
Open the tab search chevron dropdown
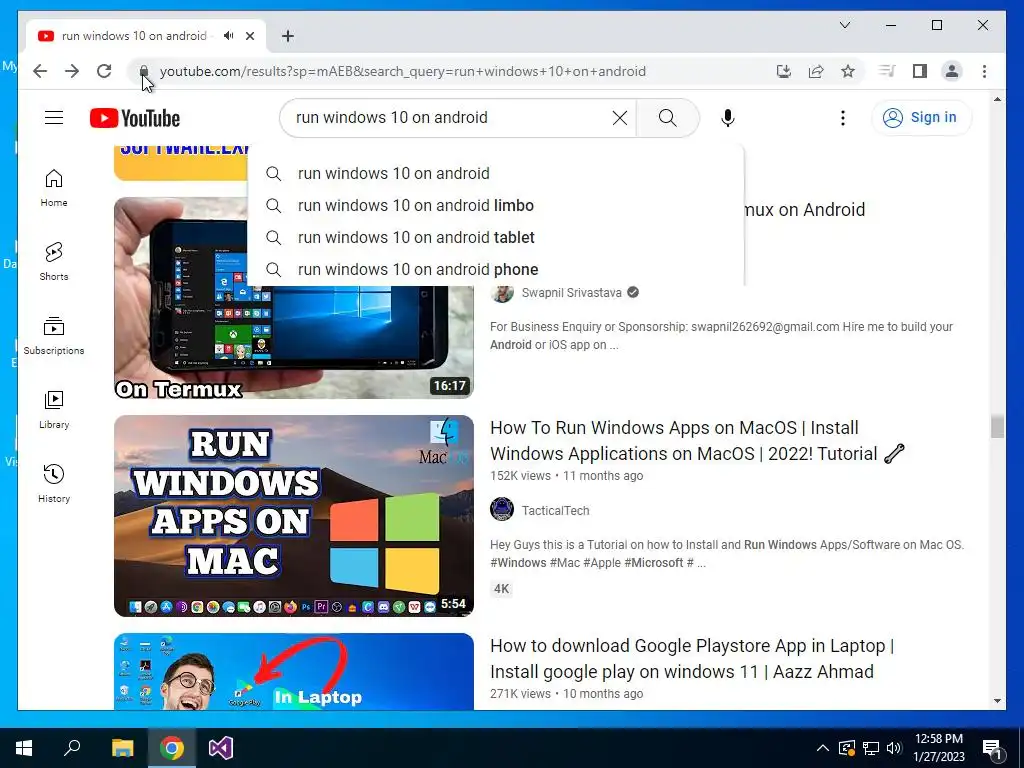point(844,25)
